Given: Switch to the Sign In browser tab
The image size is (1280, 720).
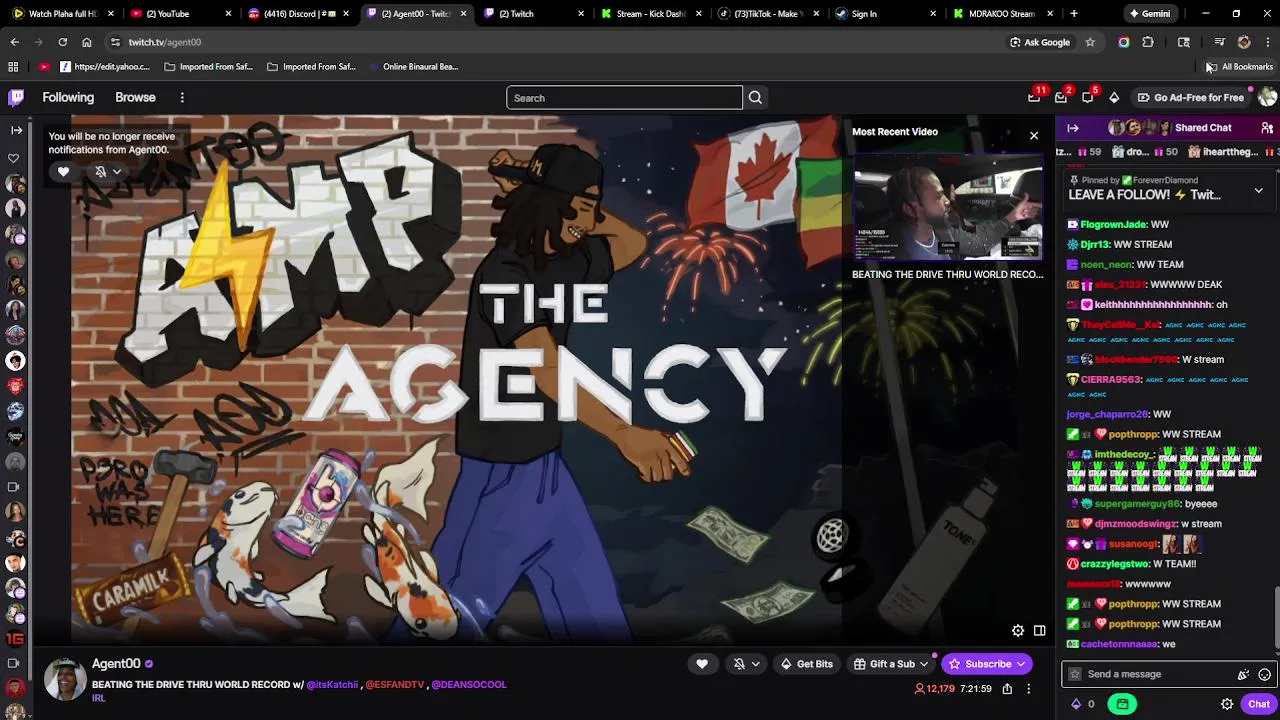Looking at the screenshot, I should point(886,14).
